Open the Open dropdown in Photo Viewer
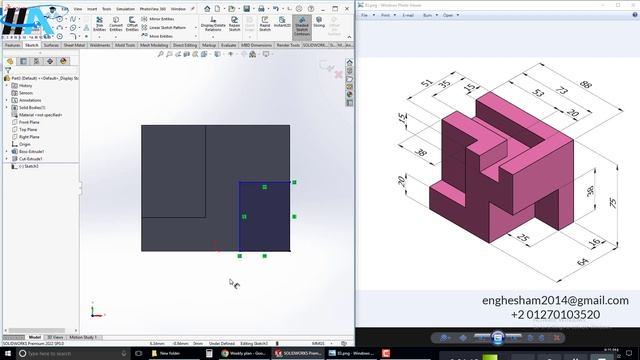This screenshot has width=640, height=360. (451, 15)
